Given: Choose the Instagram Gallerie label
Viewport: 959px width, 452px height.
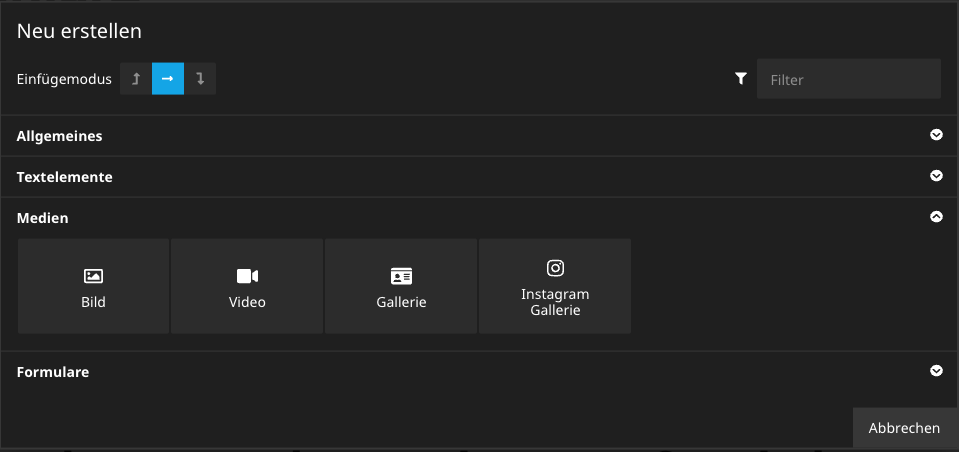Looking at the screenshot, I should pyautogui.click(x=555, y=302).
